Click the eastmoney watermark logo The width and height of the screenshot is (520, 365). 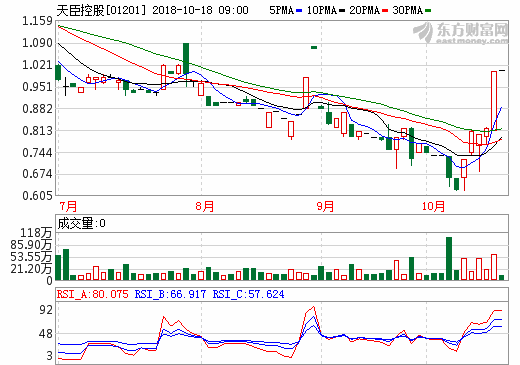pyautogui.click(x=460, y=33)
